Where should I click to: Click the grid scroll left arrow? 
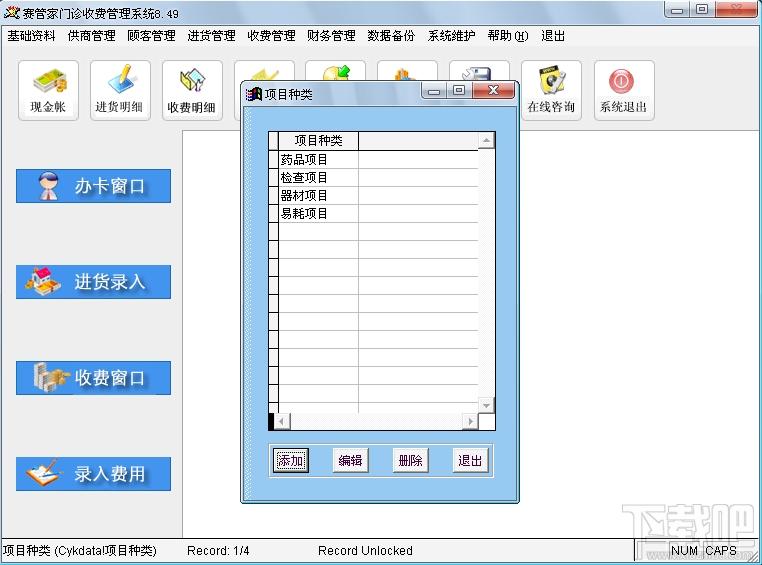pyautogui.click(x=282, y=421)
